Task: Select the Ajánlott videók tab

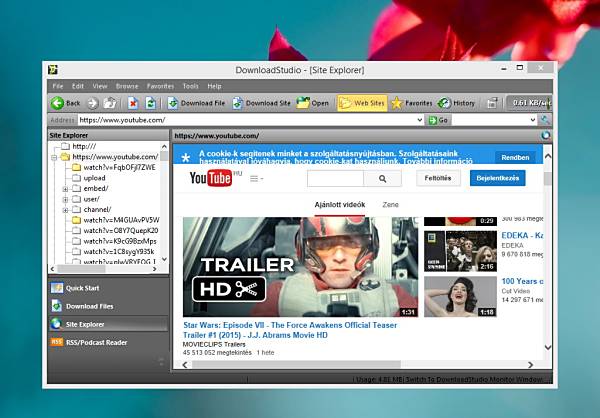Action: [x=340, y=205]
